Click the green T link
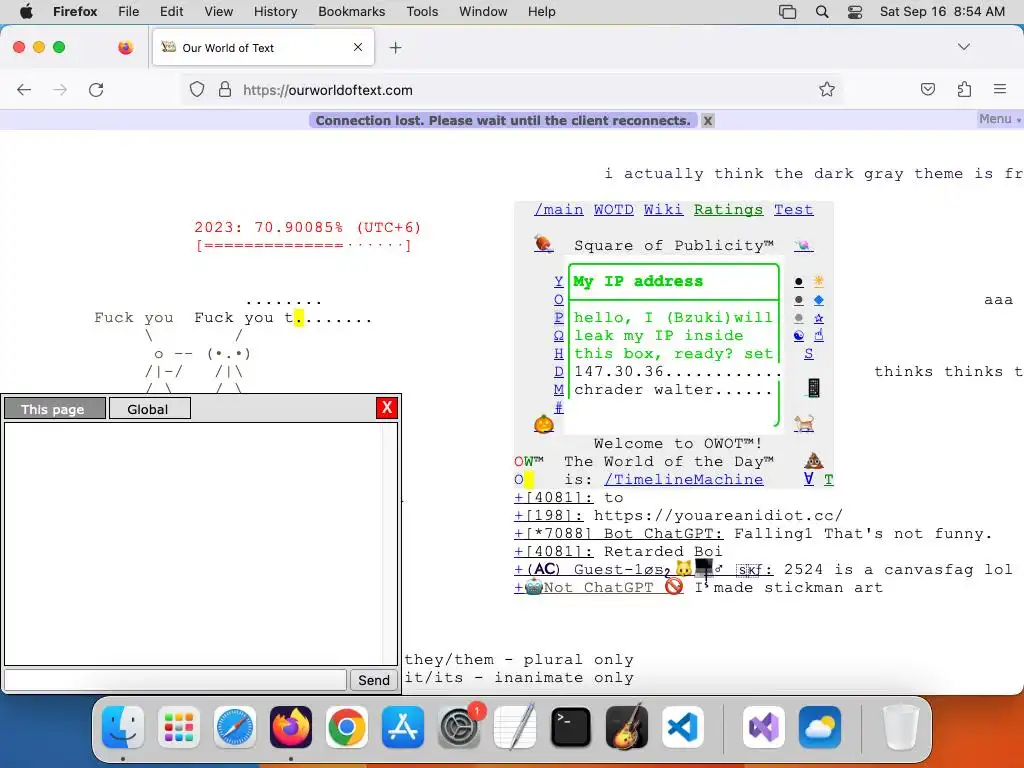 (828, 479)
